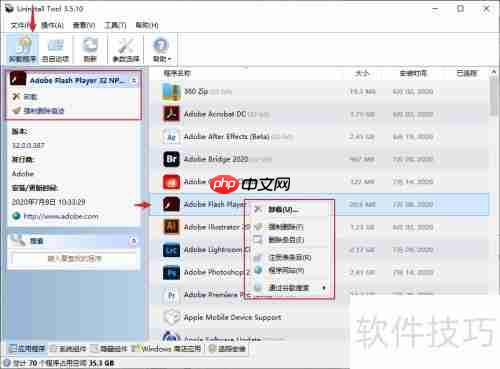Select the Adobe Creative Cloud red icon
Image resolution: width=500 pixels, height=369 pixels.
tap(171, 182)
